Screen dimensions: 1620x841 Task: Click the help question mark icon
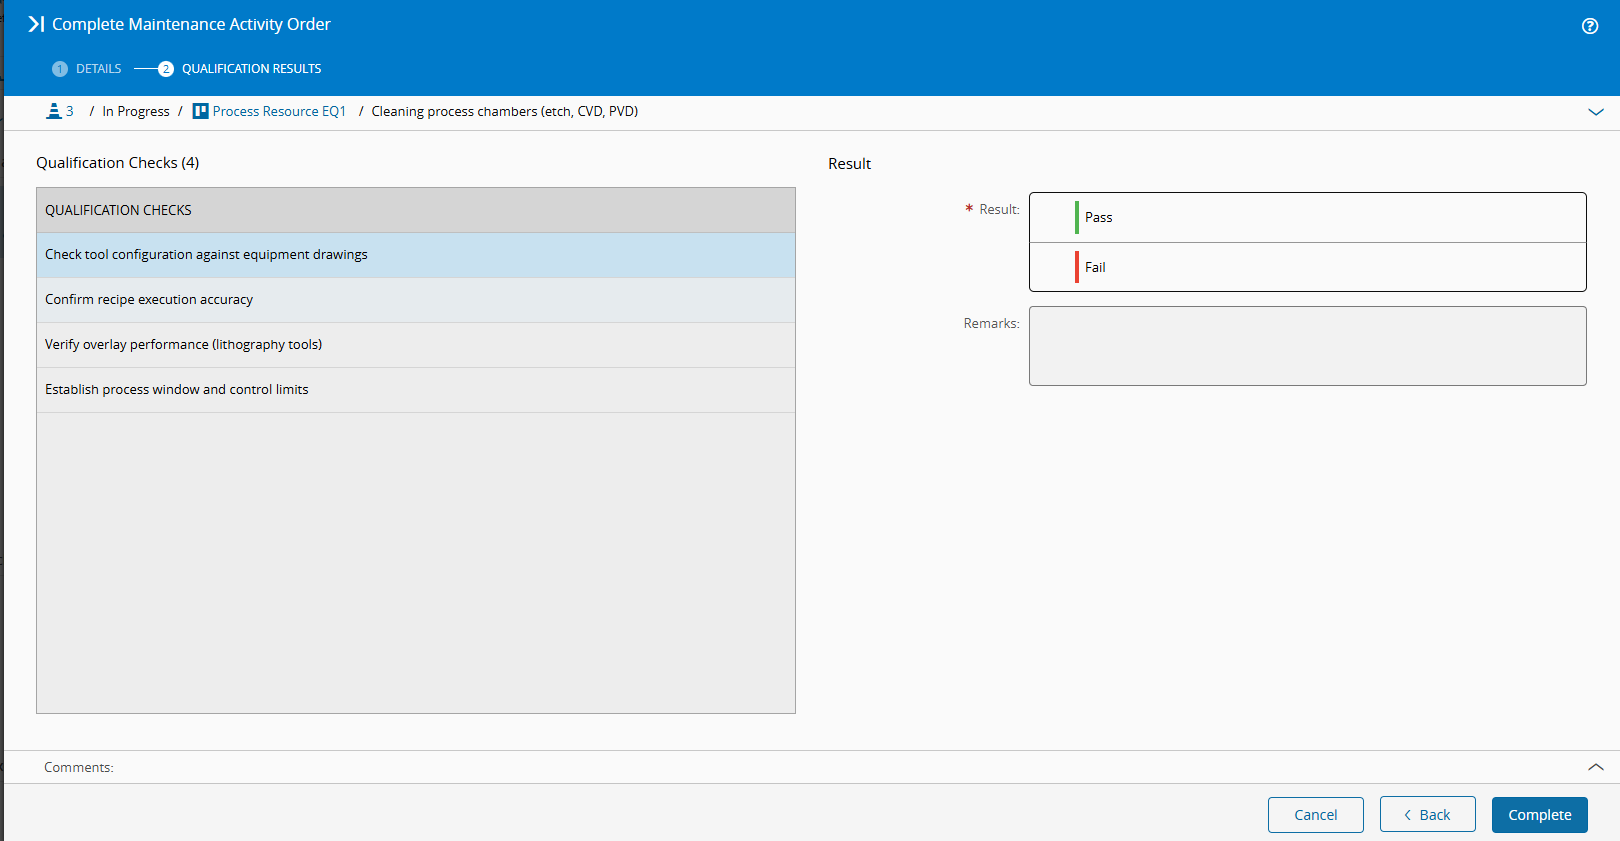click(x=1589, y=26)
